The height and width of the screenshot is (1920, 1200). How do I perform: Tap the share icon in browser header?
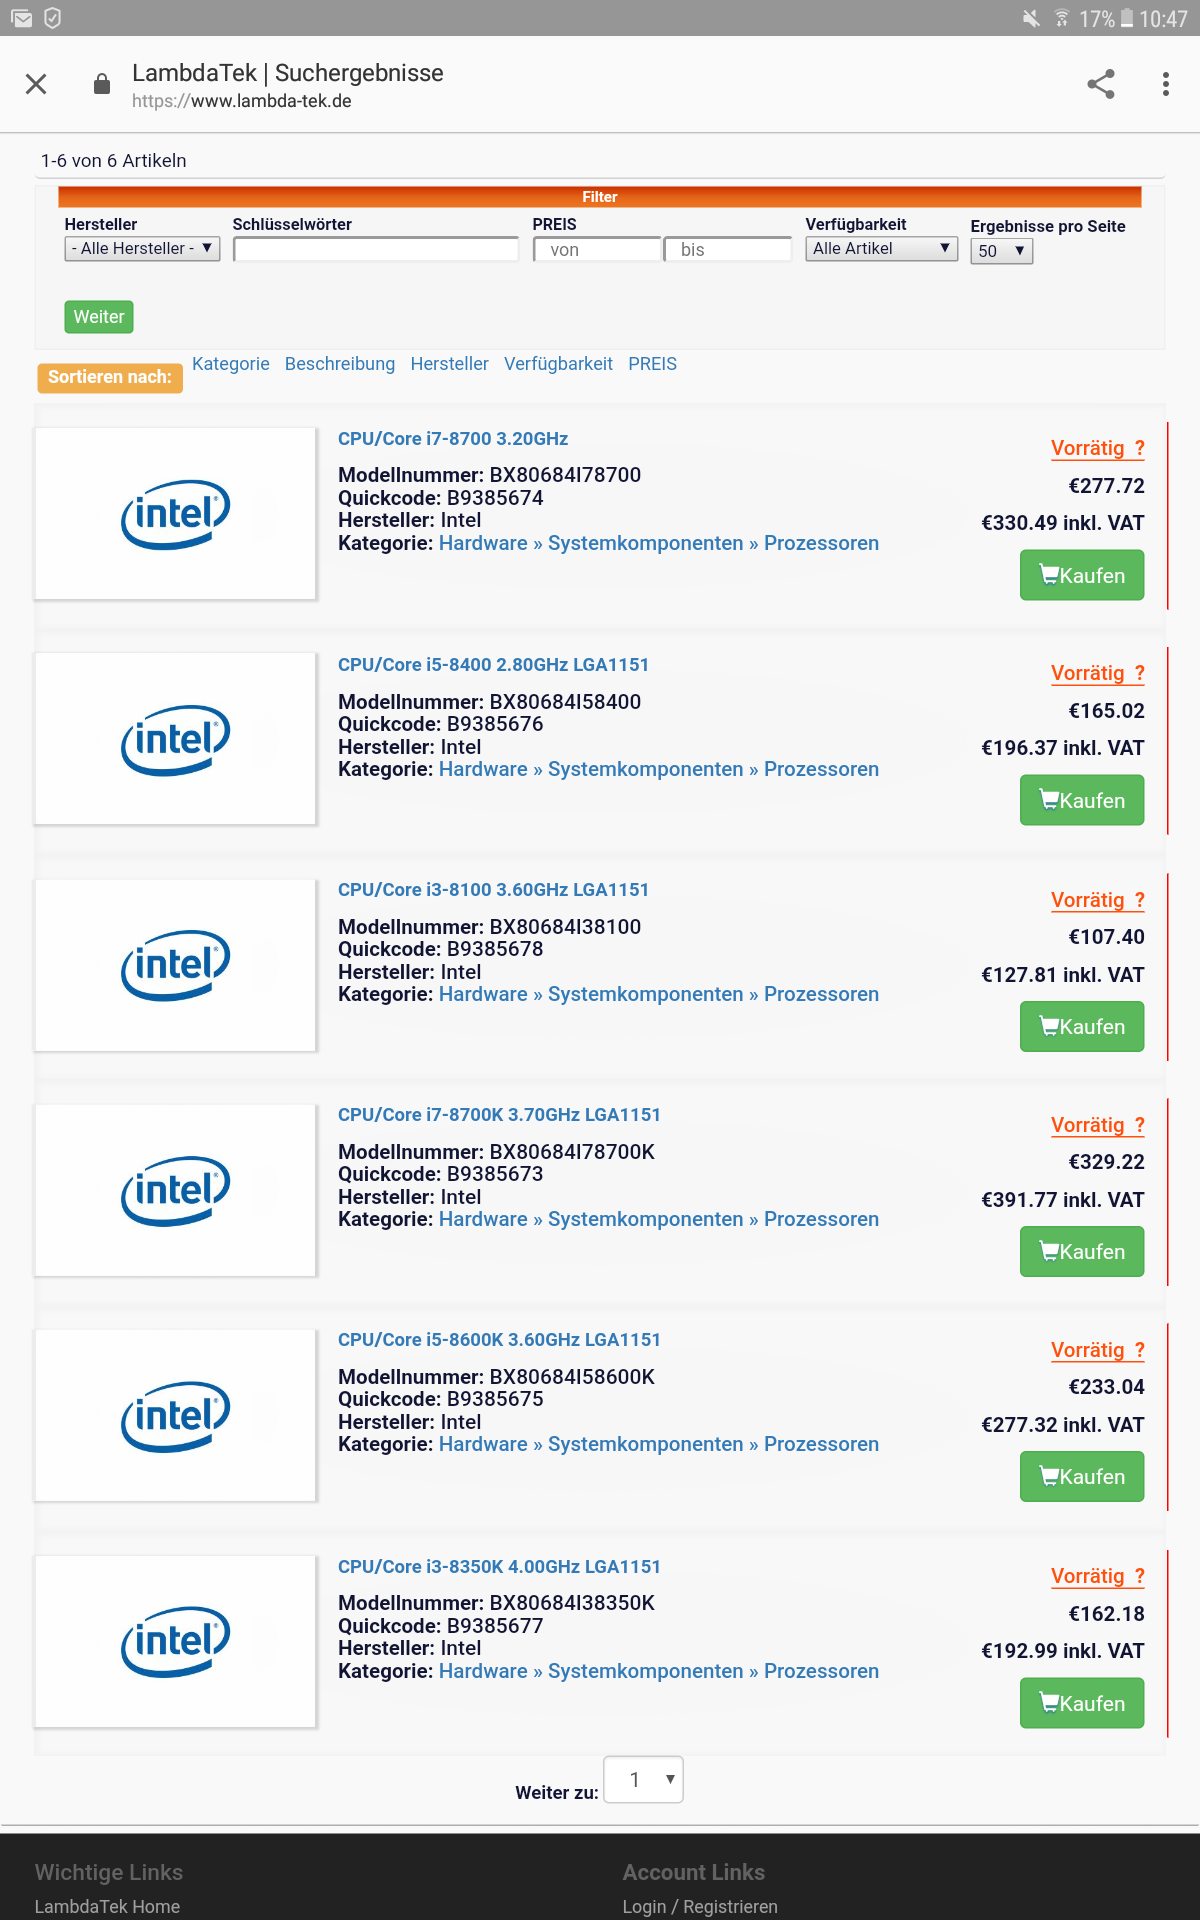pos(1100,84)
